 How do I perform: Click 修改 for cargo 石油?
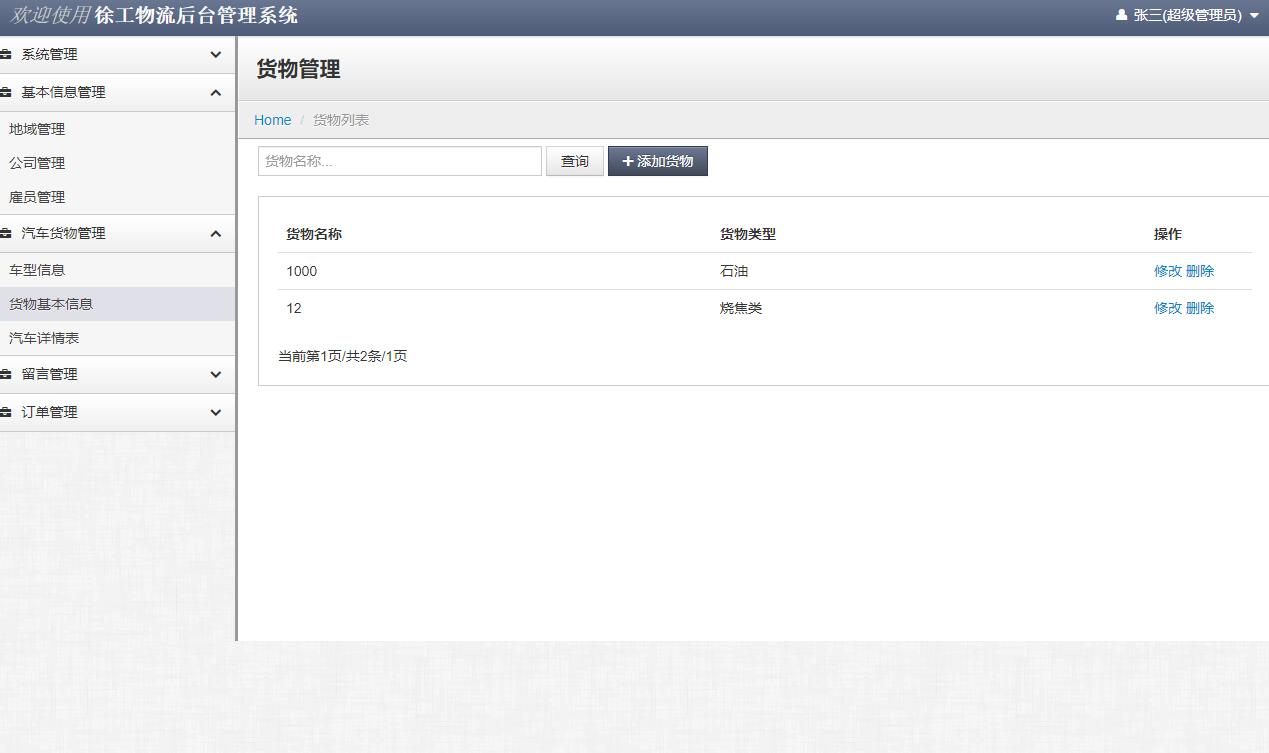(1169, 270)
